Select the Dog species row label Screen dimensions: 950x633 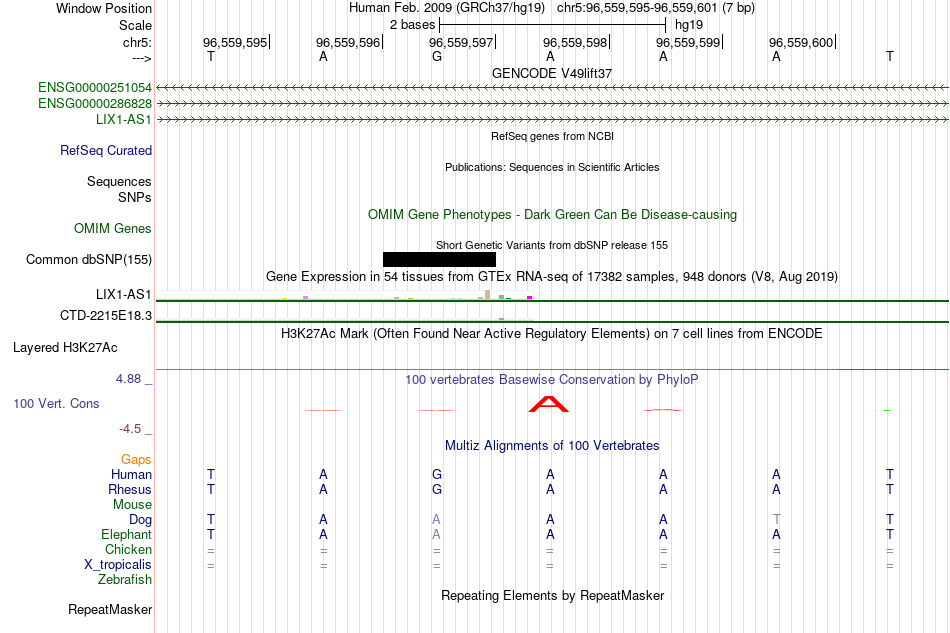click(141, 519)
